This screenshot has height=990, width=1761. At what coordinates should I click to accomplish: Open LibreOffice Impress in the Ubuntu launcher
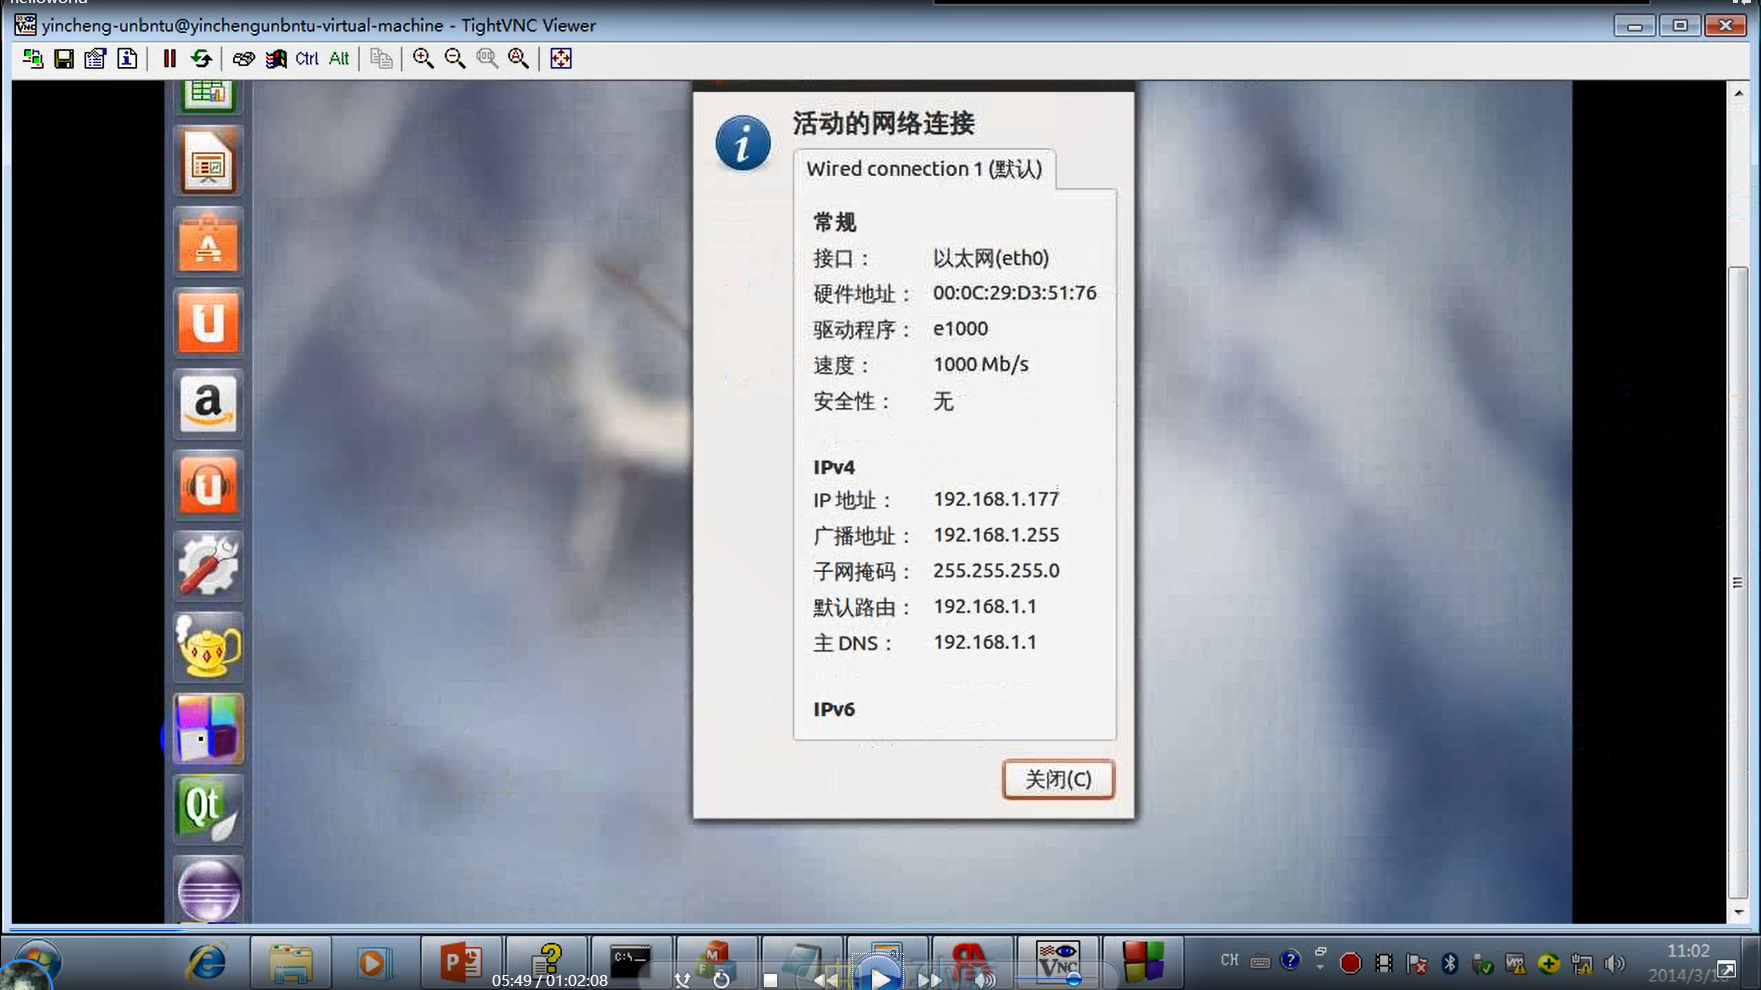point(208,162)
